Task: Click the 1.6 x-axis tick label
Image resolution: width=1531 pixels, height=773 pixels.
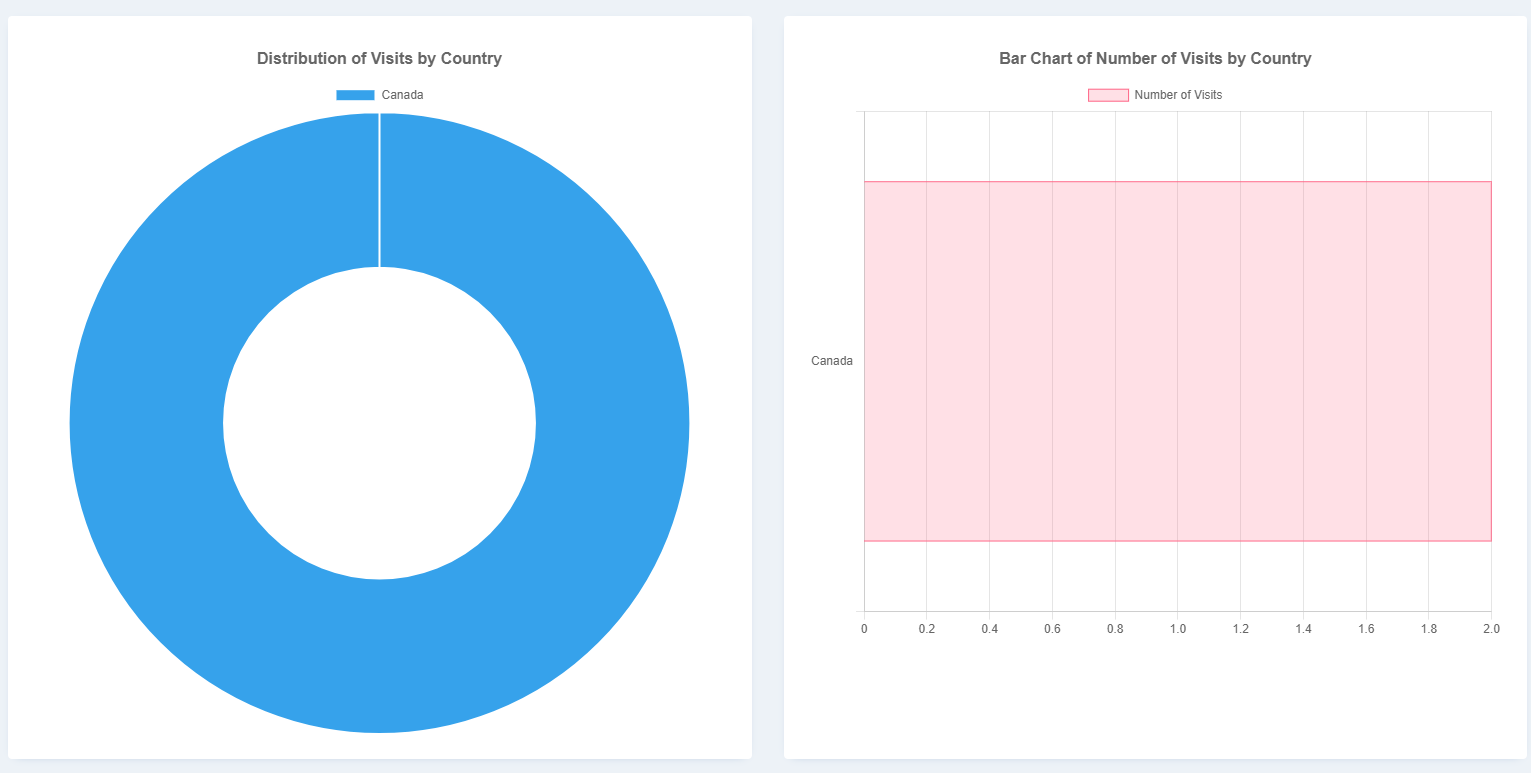Action: pyautogui.click(x=1366, y=629)
